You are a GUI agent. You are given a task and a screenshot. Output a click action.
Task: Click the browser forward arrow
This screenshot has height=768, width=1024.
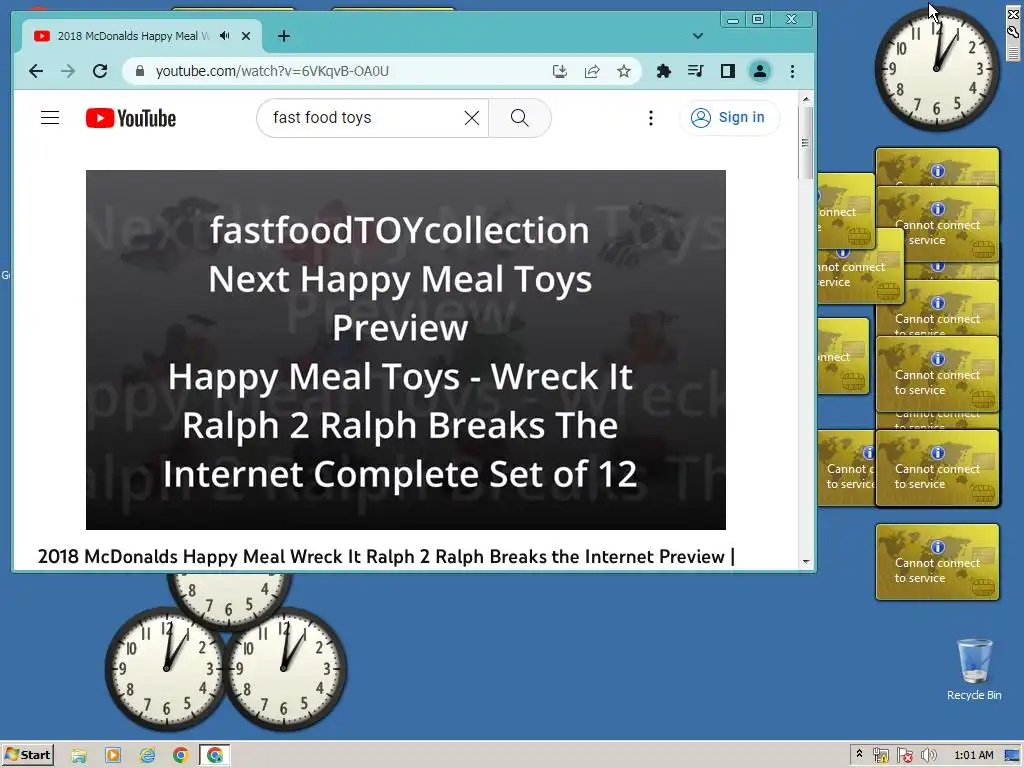(x=68, y=71)
